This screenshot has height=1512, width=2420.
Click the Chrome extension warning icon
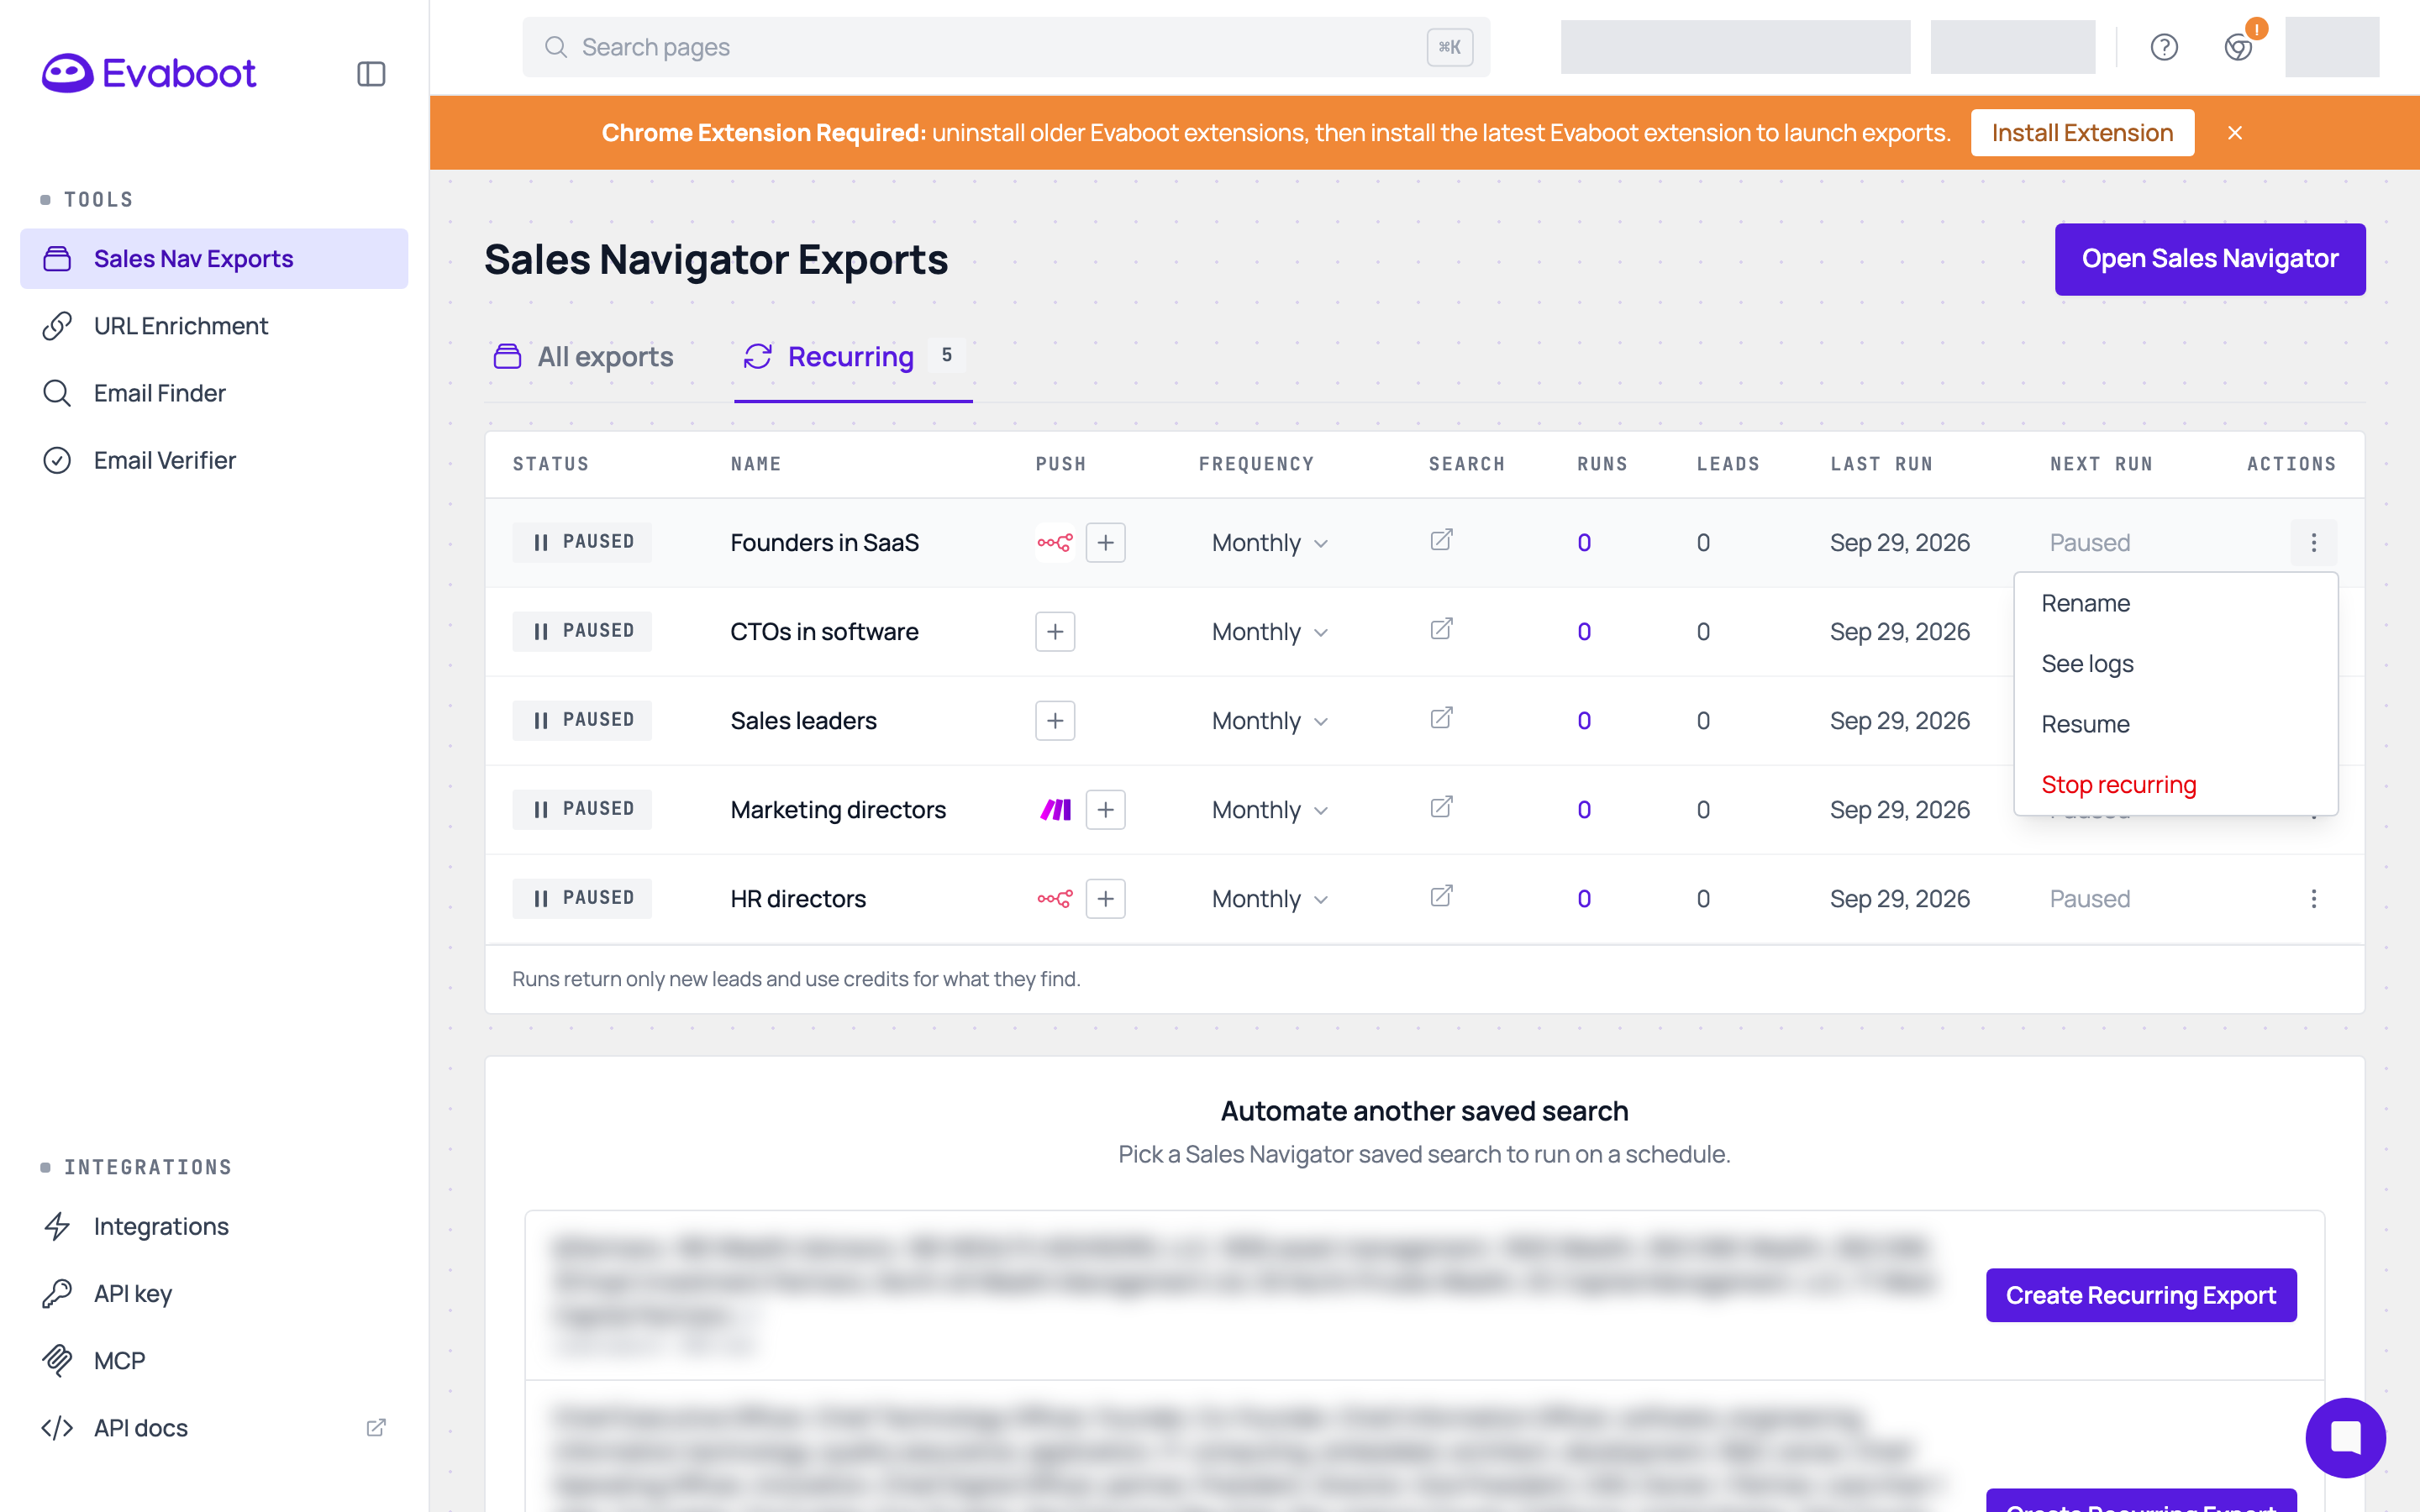coord(2238,47)
